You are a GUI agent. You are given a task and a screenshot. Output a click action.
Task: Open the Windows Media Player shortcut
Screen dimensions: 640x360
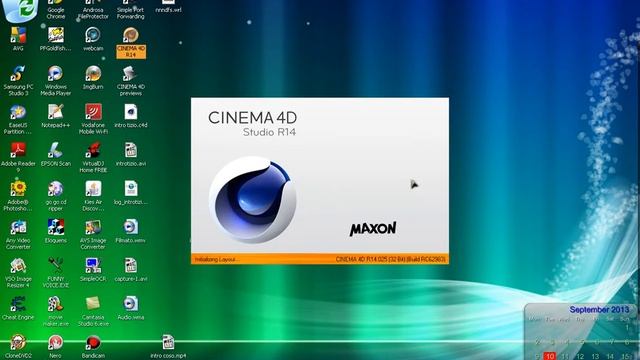[56, 81]
